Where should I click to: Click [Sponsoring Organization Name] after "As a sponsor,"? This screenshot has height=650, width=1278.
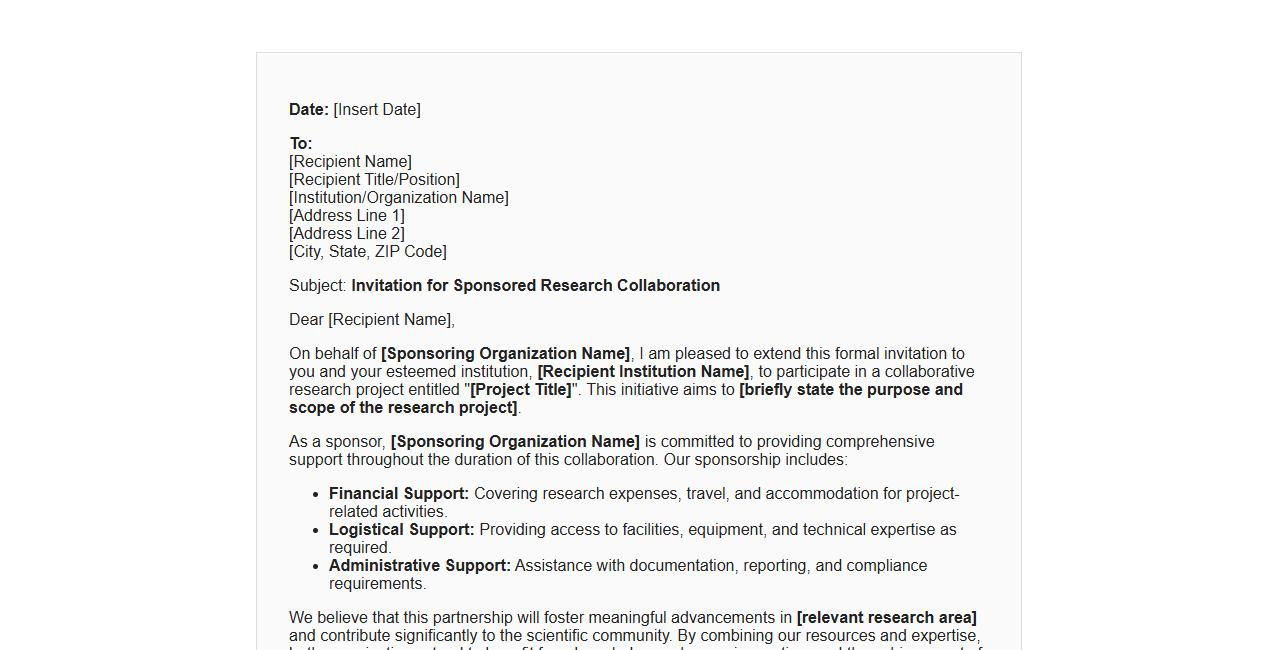[x=515, y=442]
